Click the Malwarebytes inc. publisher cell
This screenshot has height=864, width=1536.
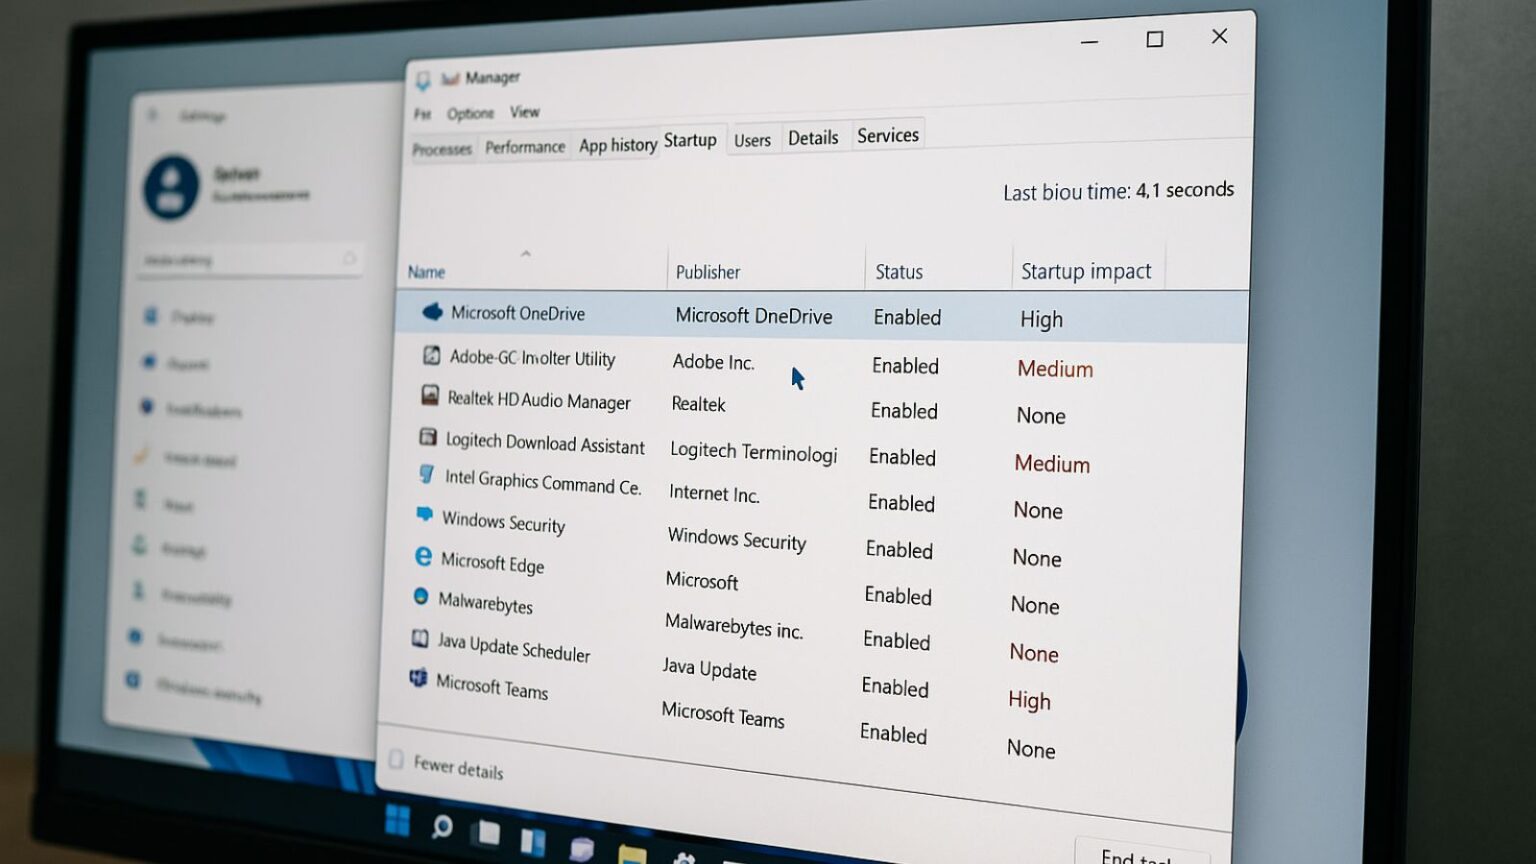[734, 626]
